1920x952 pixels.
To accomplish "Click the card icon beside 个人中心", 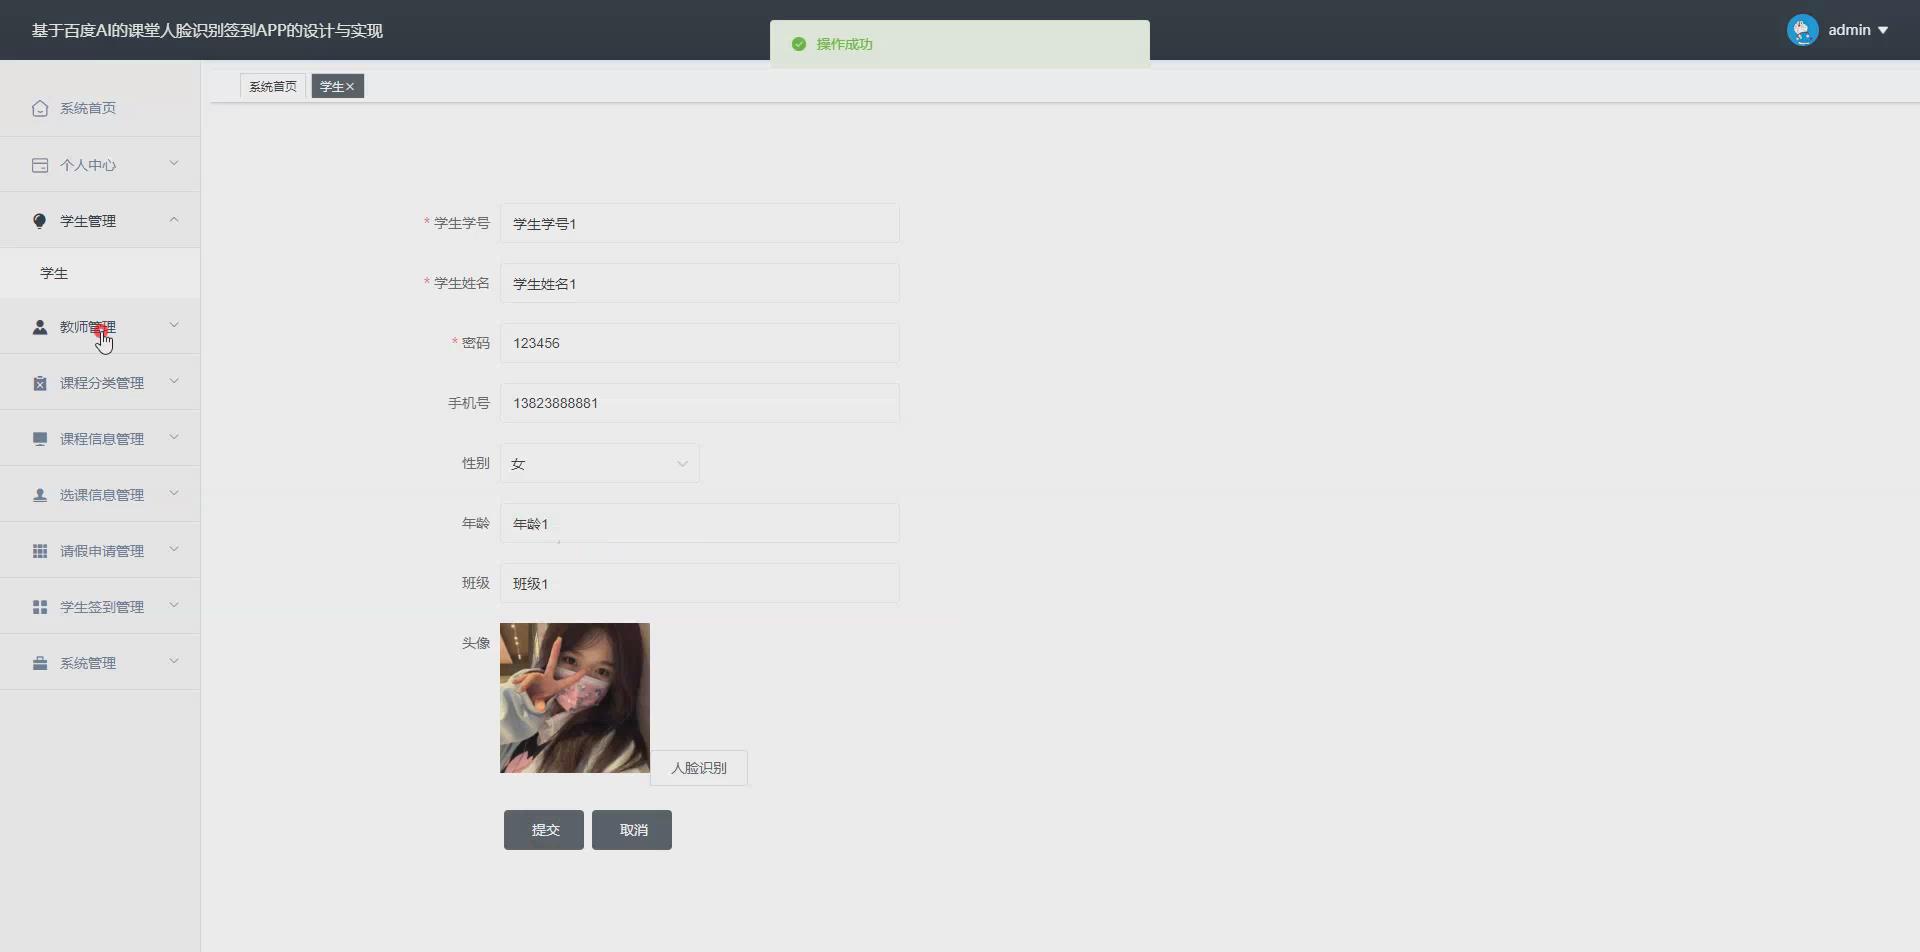I will click(40, 165).
